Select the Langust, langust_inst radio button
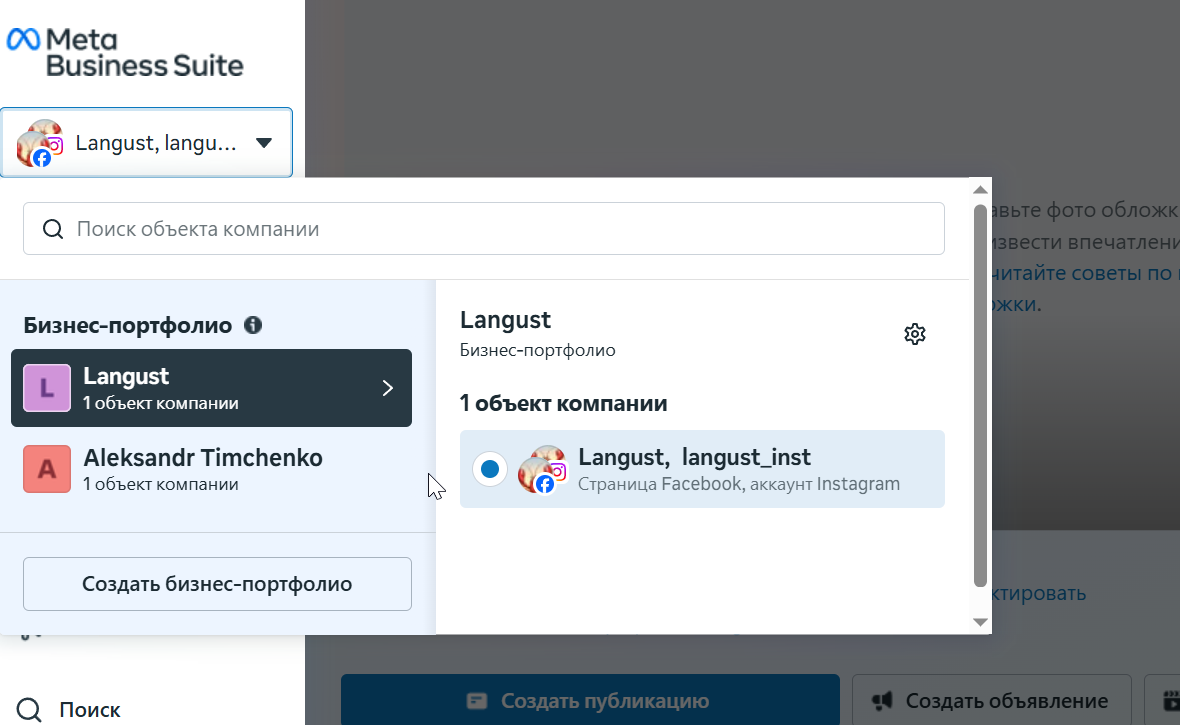1180x725 pixels. coord(490,469)
